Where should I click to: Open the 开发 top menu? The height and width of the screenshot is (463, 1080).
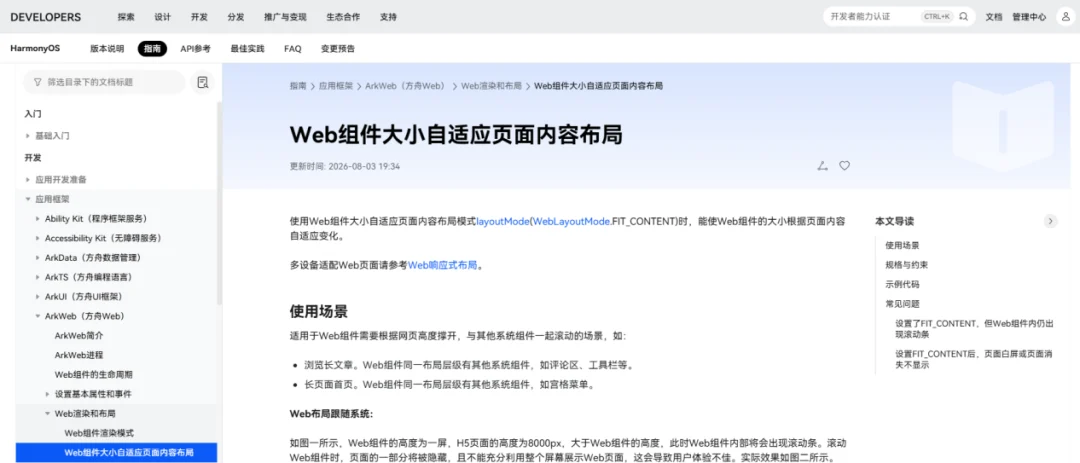[x=199, y=17]
